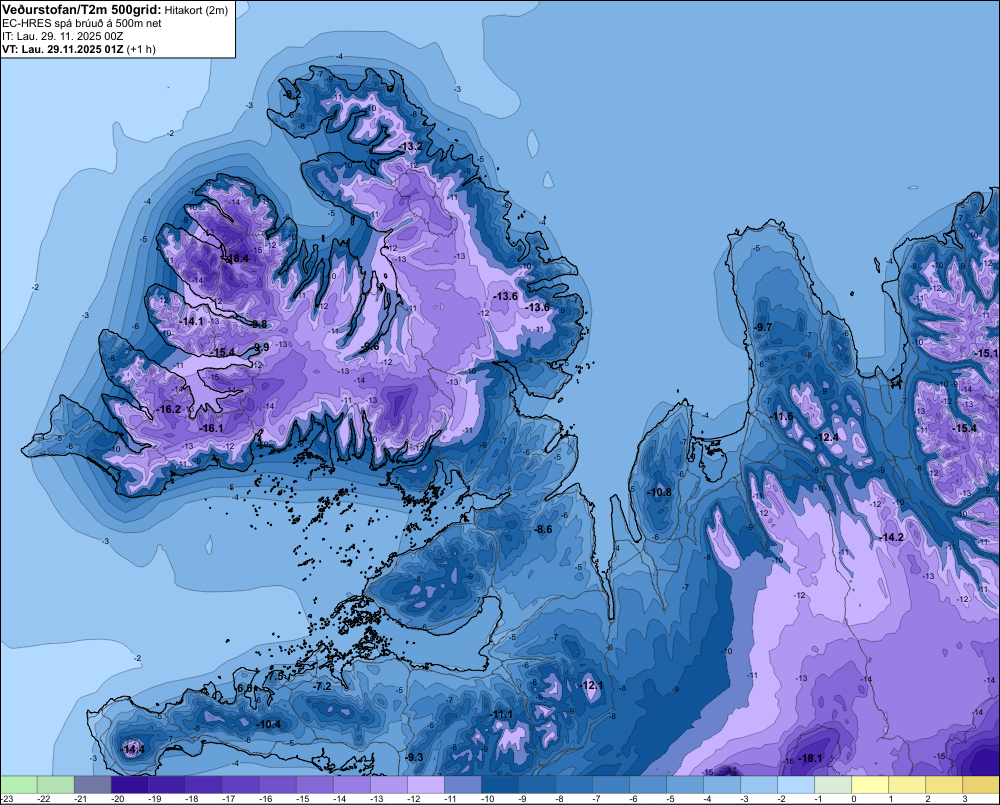This screenshot has width=1000, height=805.
Task: Click the -14.2 temperature label
Action: coord(892,537)
